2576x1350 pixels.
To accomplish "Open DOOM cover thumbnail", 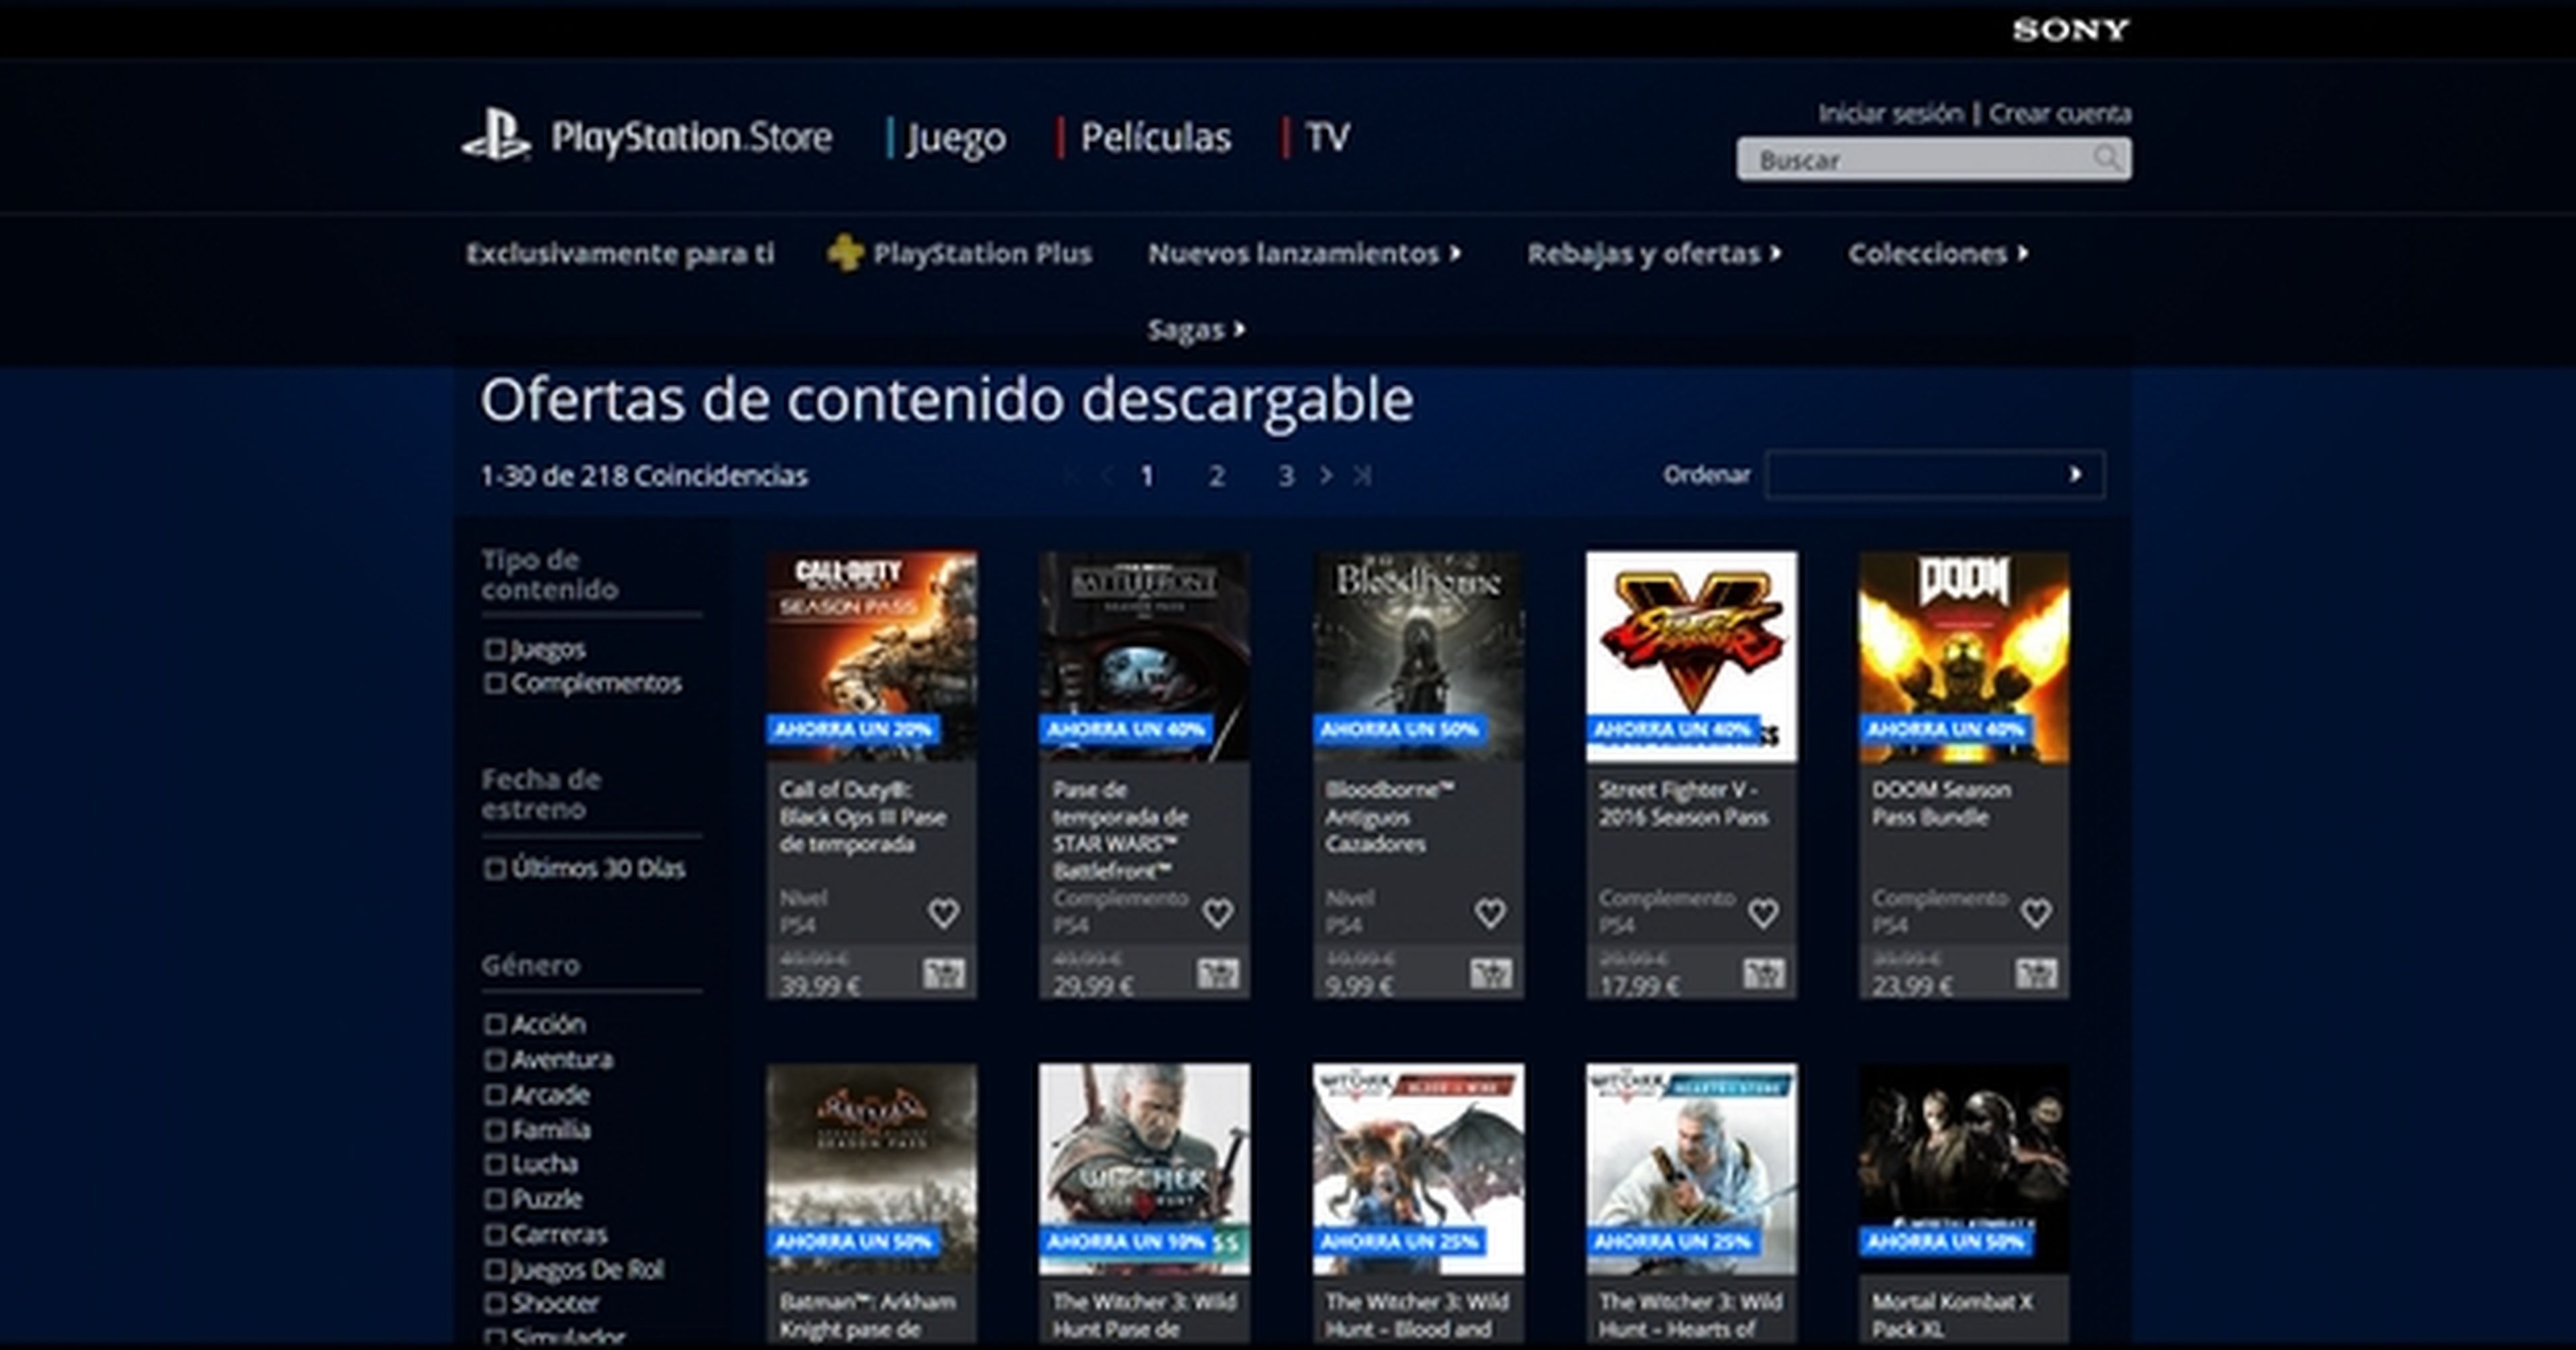I will click(x=1964, y=656).
